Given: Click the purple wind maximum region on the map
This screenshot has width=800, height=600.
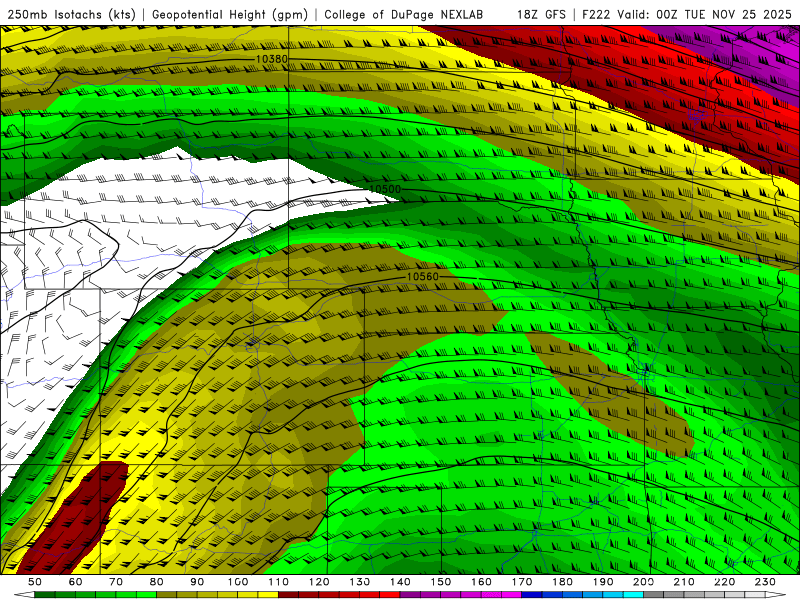Looking at the screenshot, I should point(745,54).
